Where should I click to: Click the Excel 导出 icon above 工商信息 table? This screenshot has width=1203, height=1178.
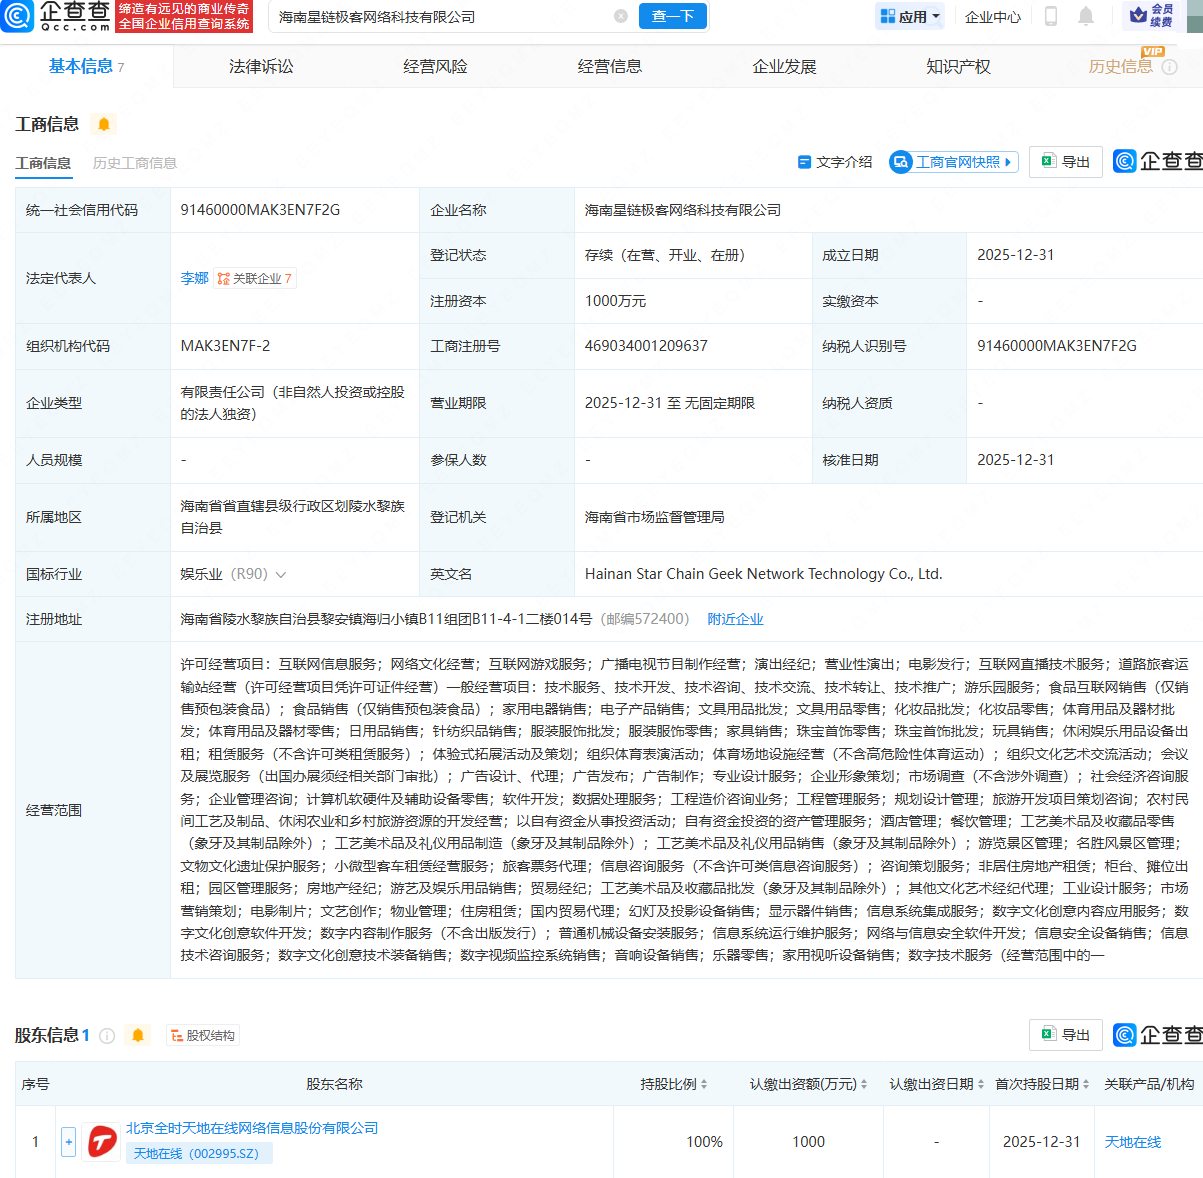pos(1065,161)
